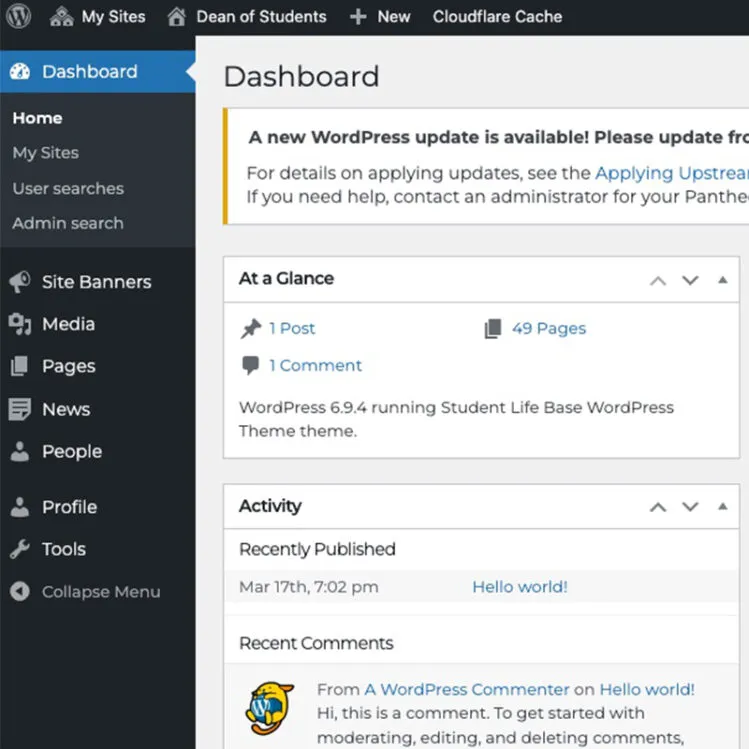Collapse the Activity panel
Screen dimensions: 749x749
[x=723, y=506]
